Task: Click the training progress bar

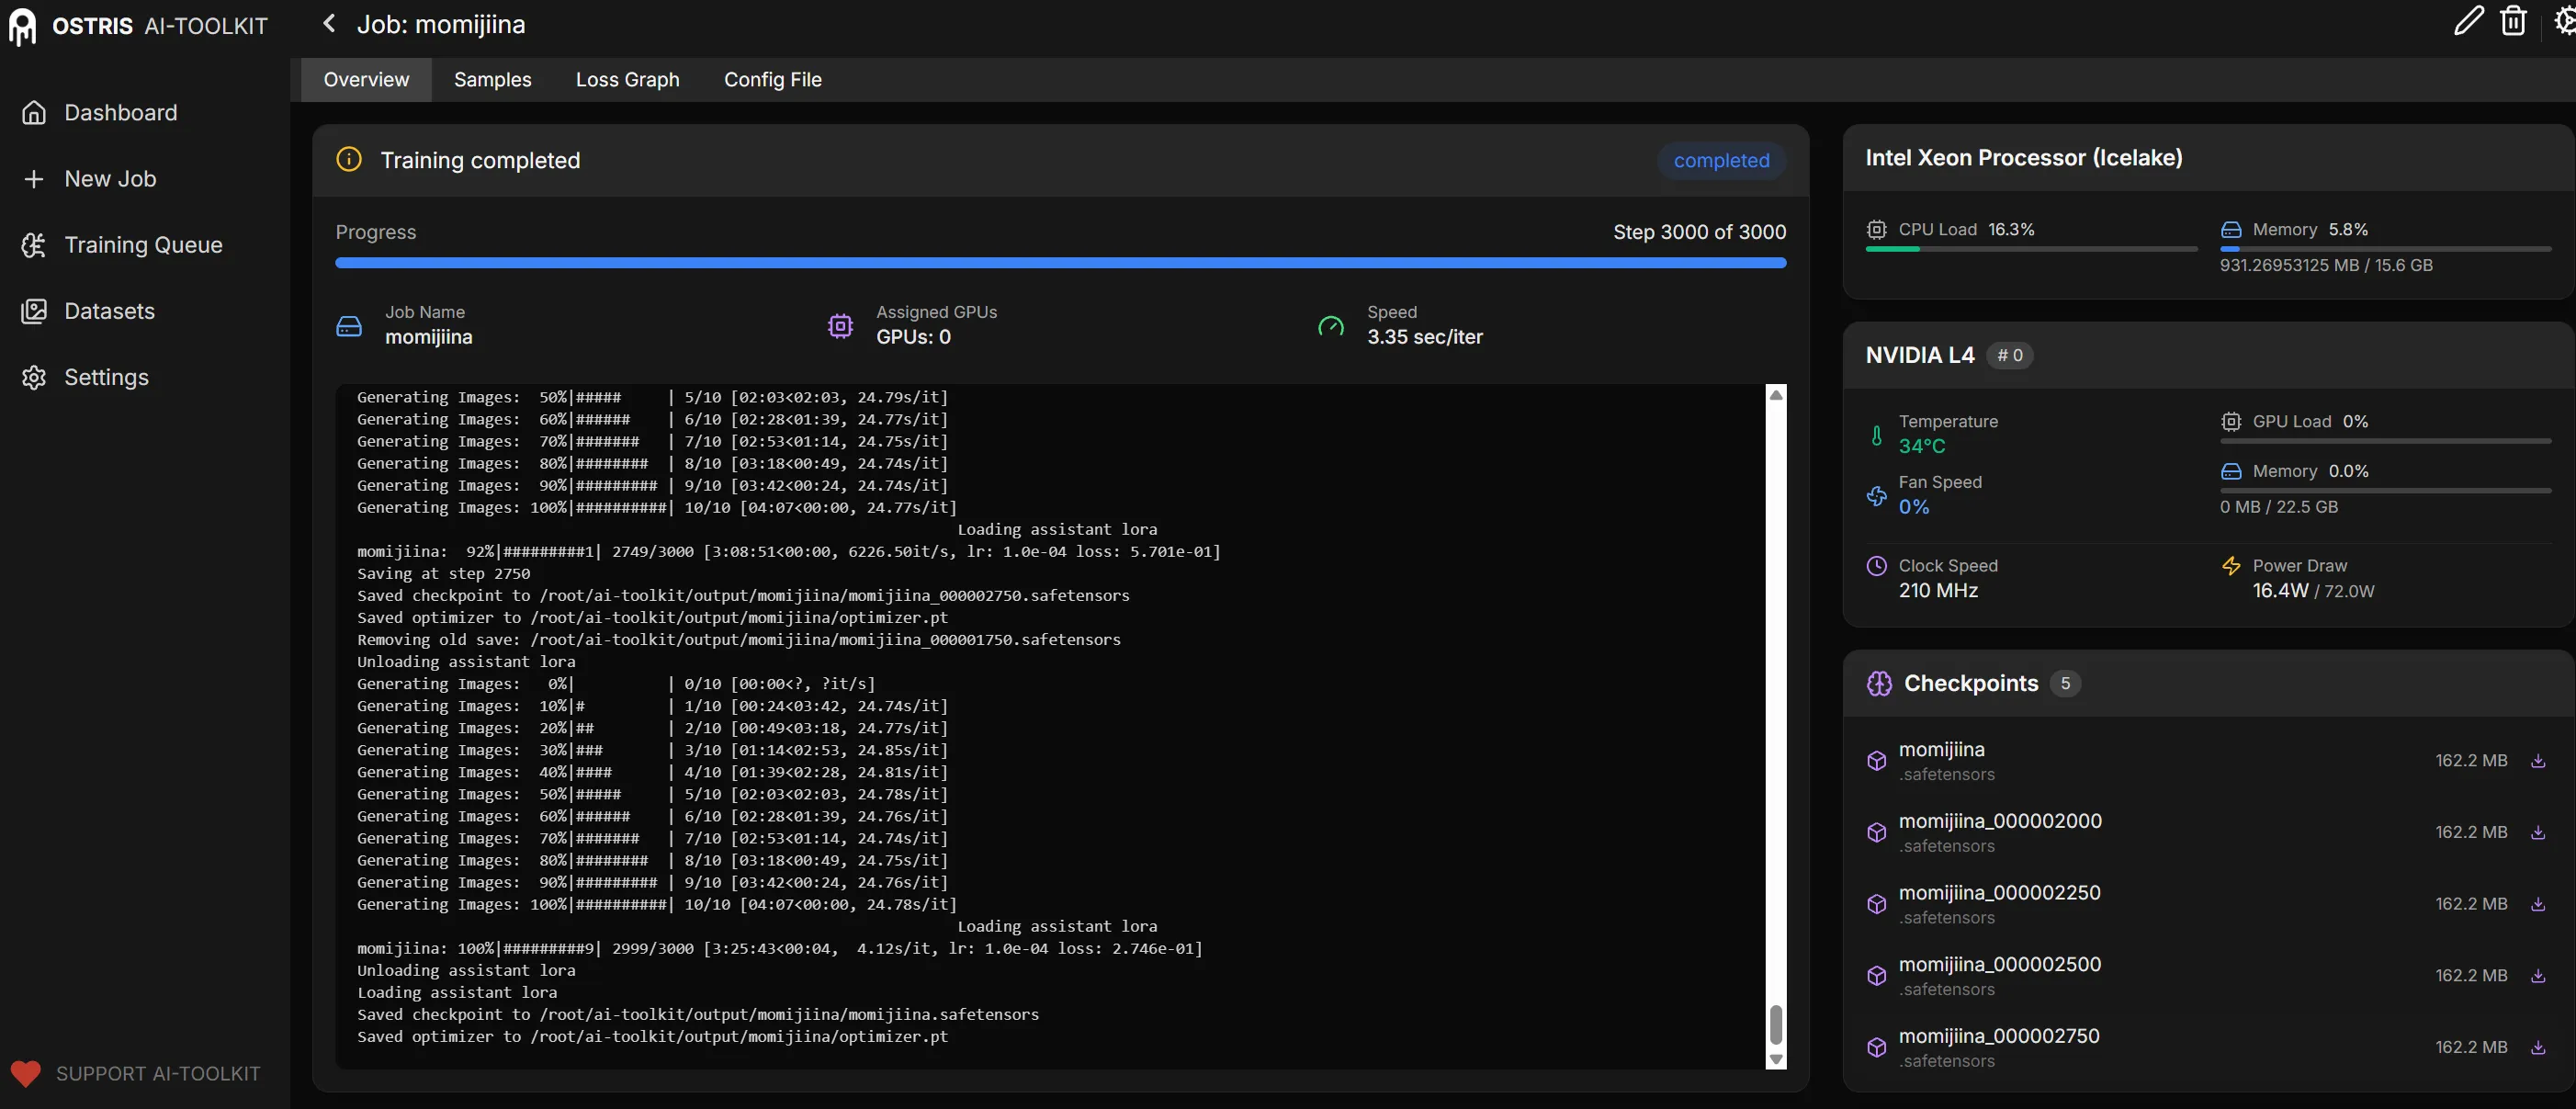Action: pos(1060,263)
